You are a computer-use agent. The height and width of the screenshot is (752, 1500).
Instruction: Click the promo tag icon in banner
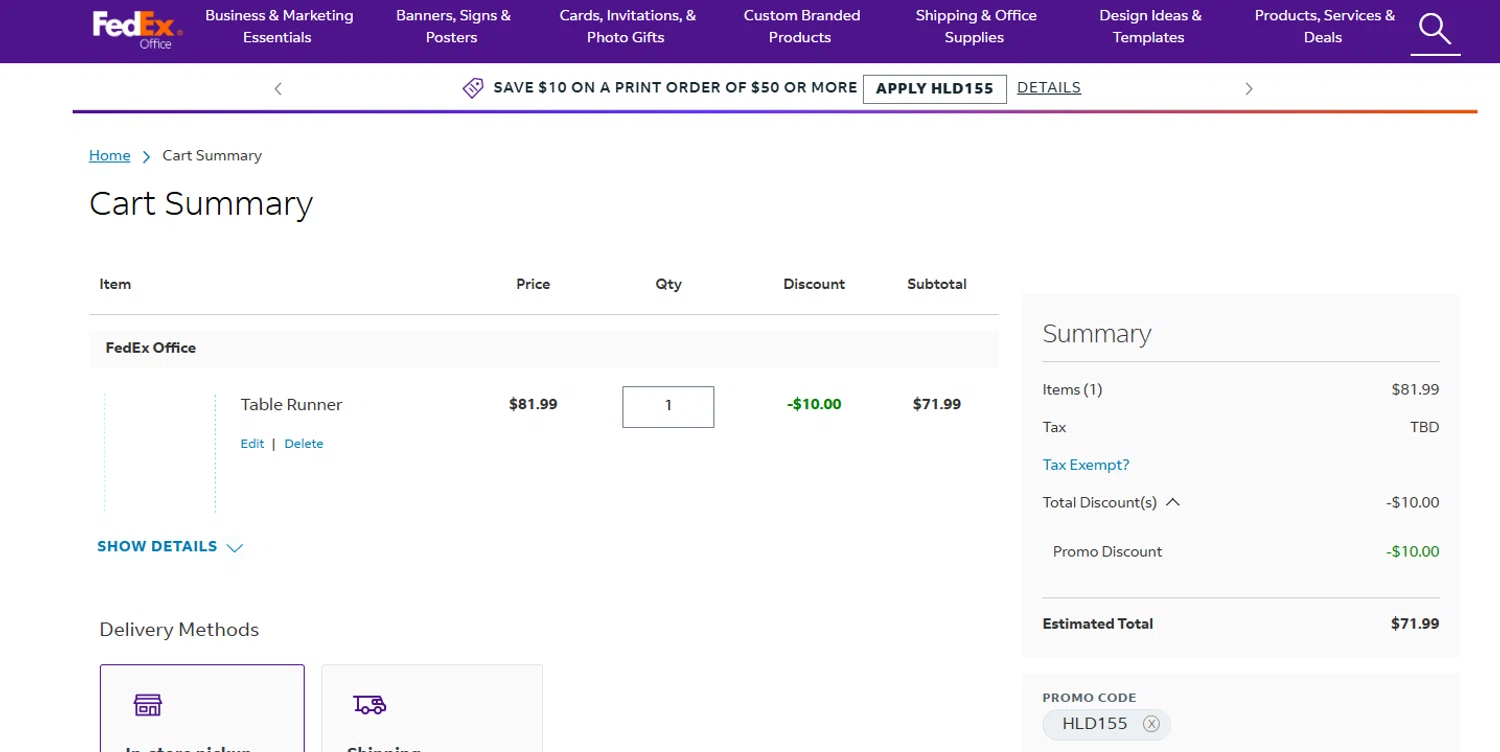click(473, 88)
